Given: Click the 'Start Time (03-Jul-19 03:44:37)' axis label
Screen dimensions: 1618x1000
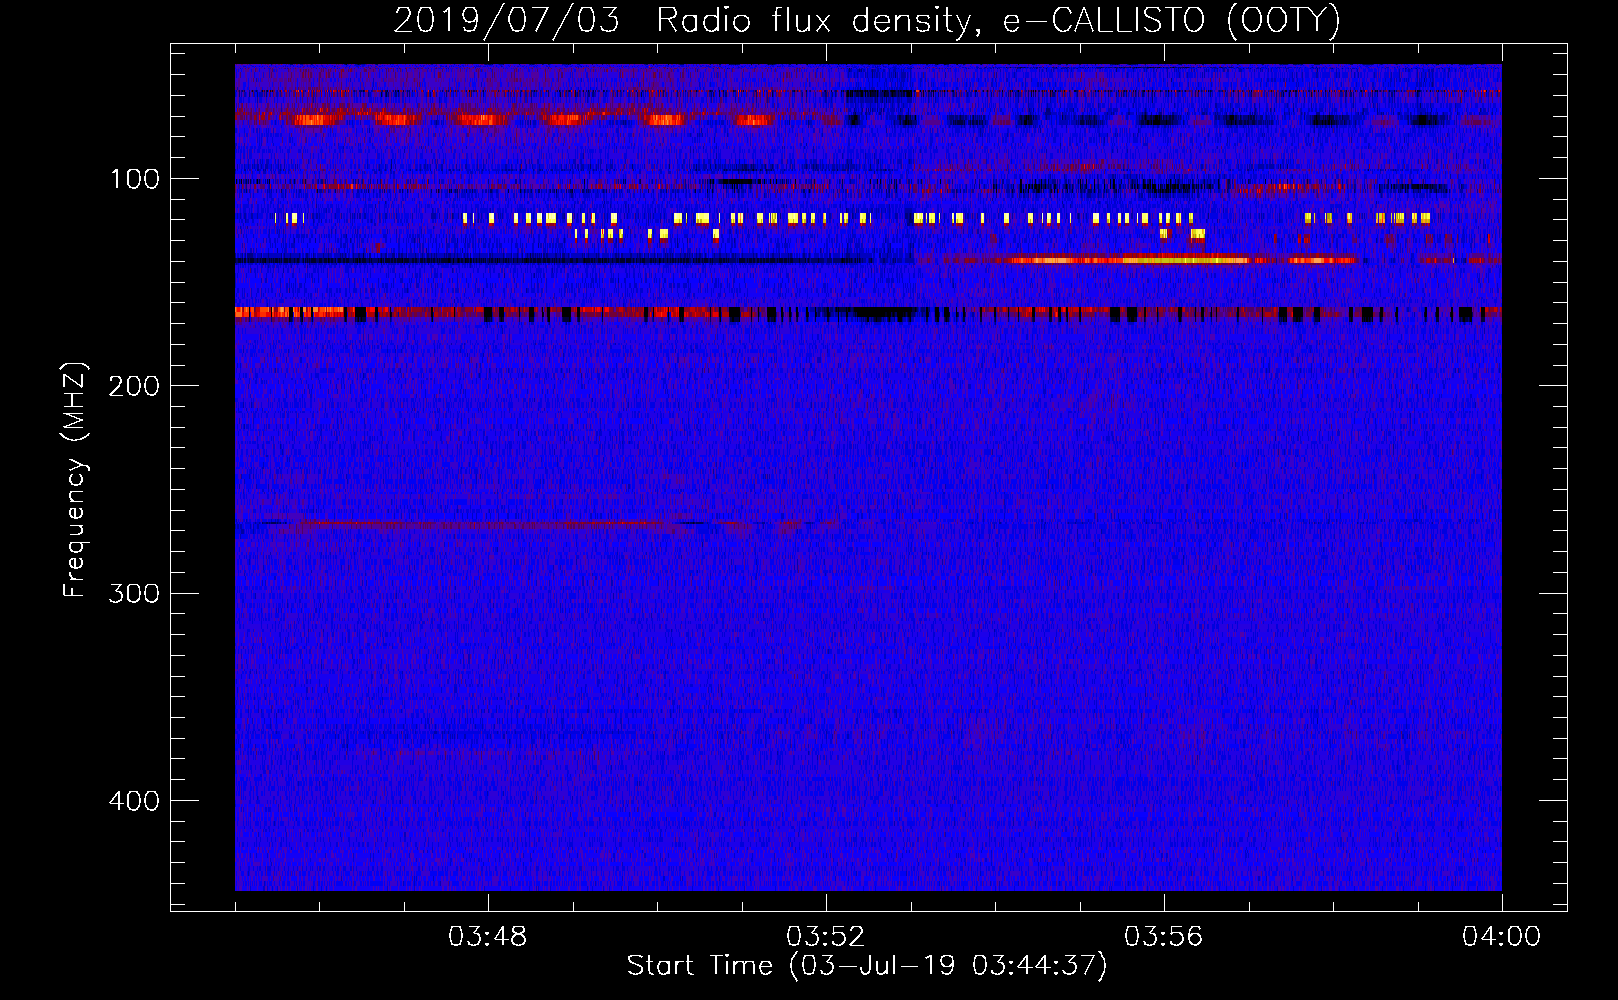Looking at the screenshot, I should click(x=867, y=966).
